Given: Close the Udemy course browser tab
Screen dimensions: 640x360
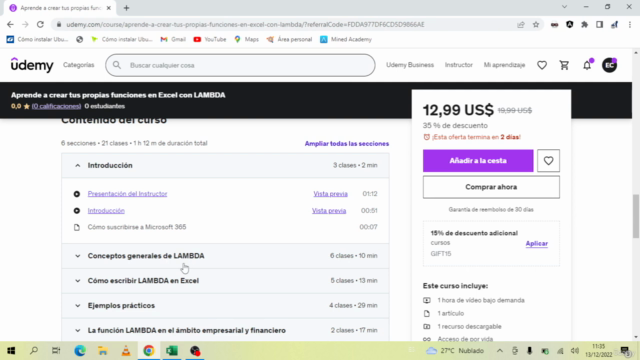Looking at the screenshot, I should pyautogui.click(x=109, y=8).
